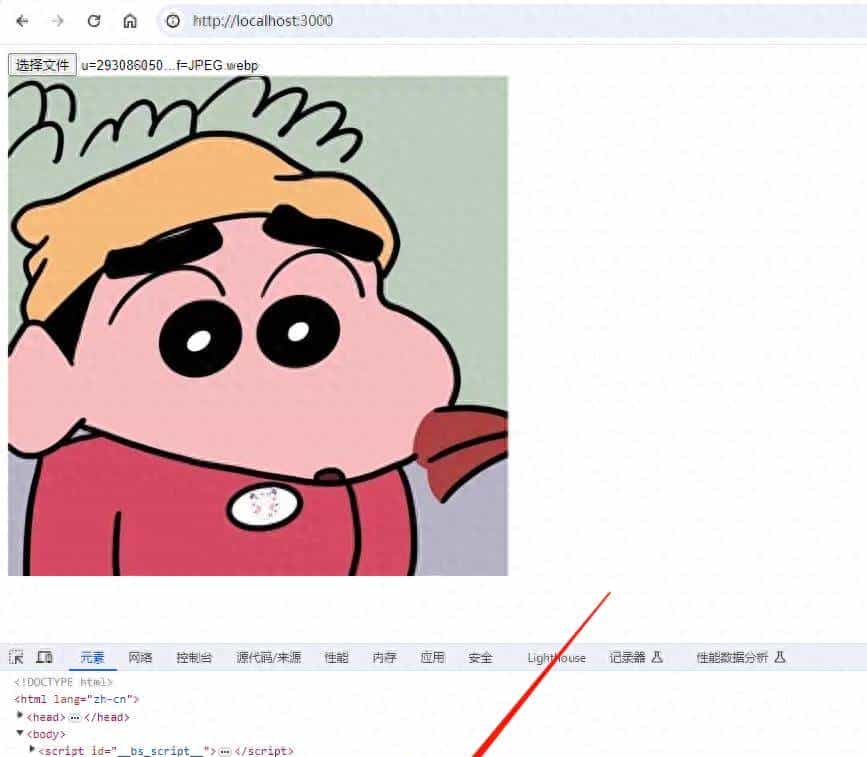Open the 源代码/来源 tab
This screenshot has height=757, width=867.
269,657
